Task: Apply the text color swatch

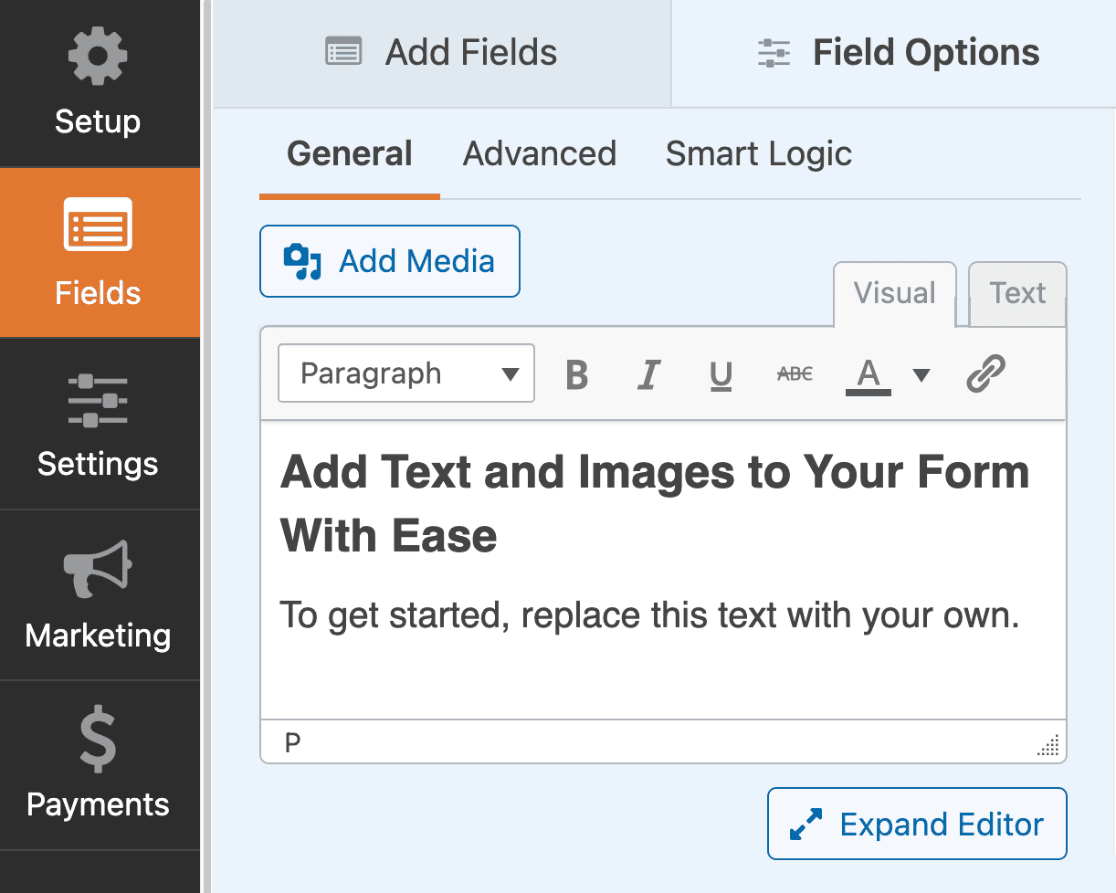Action: (x=868, y=375)
